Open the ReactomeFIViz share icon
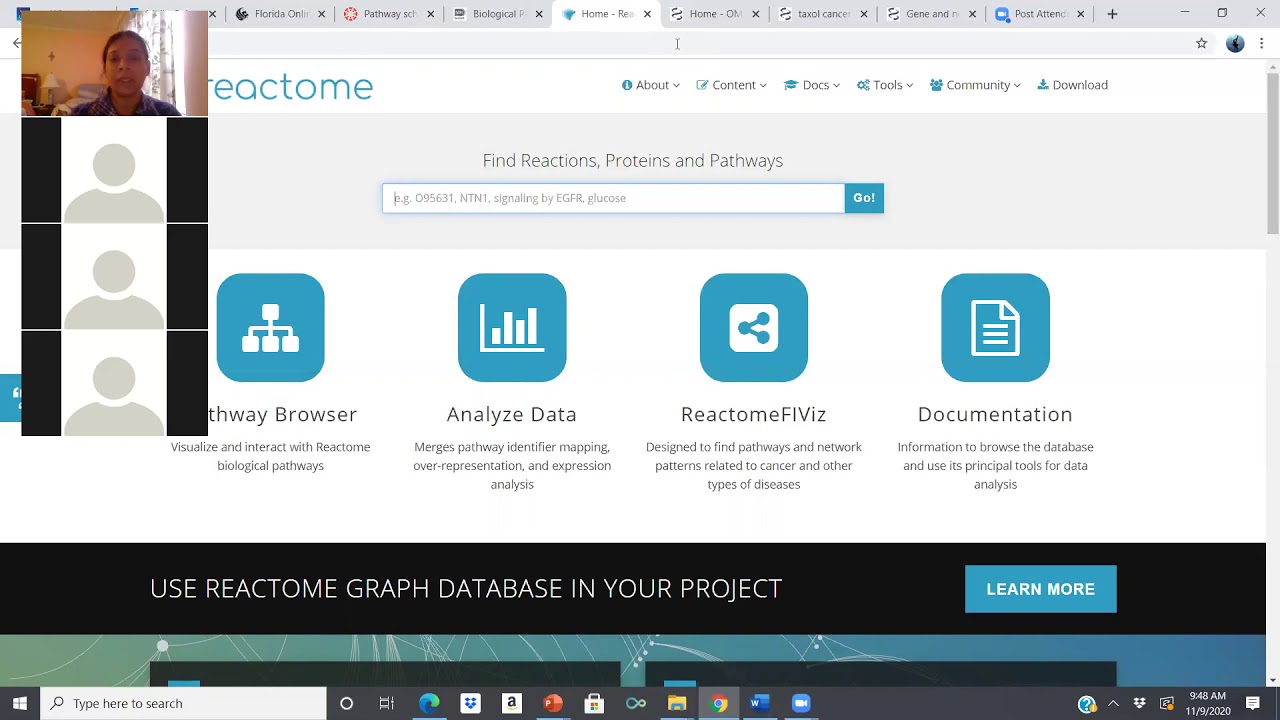This screenshot has width=1280, height=720. tap(754, 328)
